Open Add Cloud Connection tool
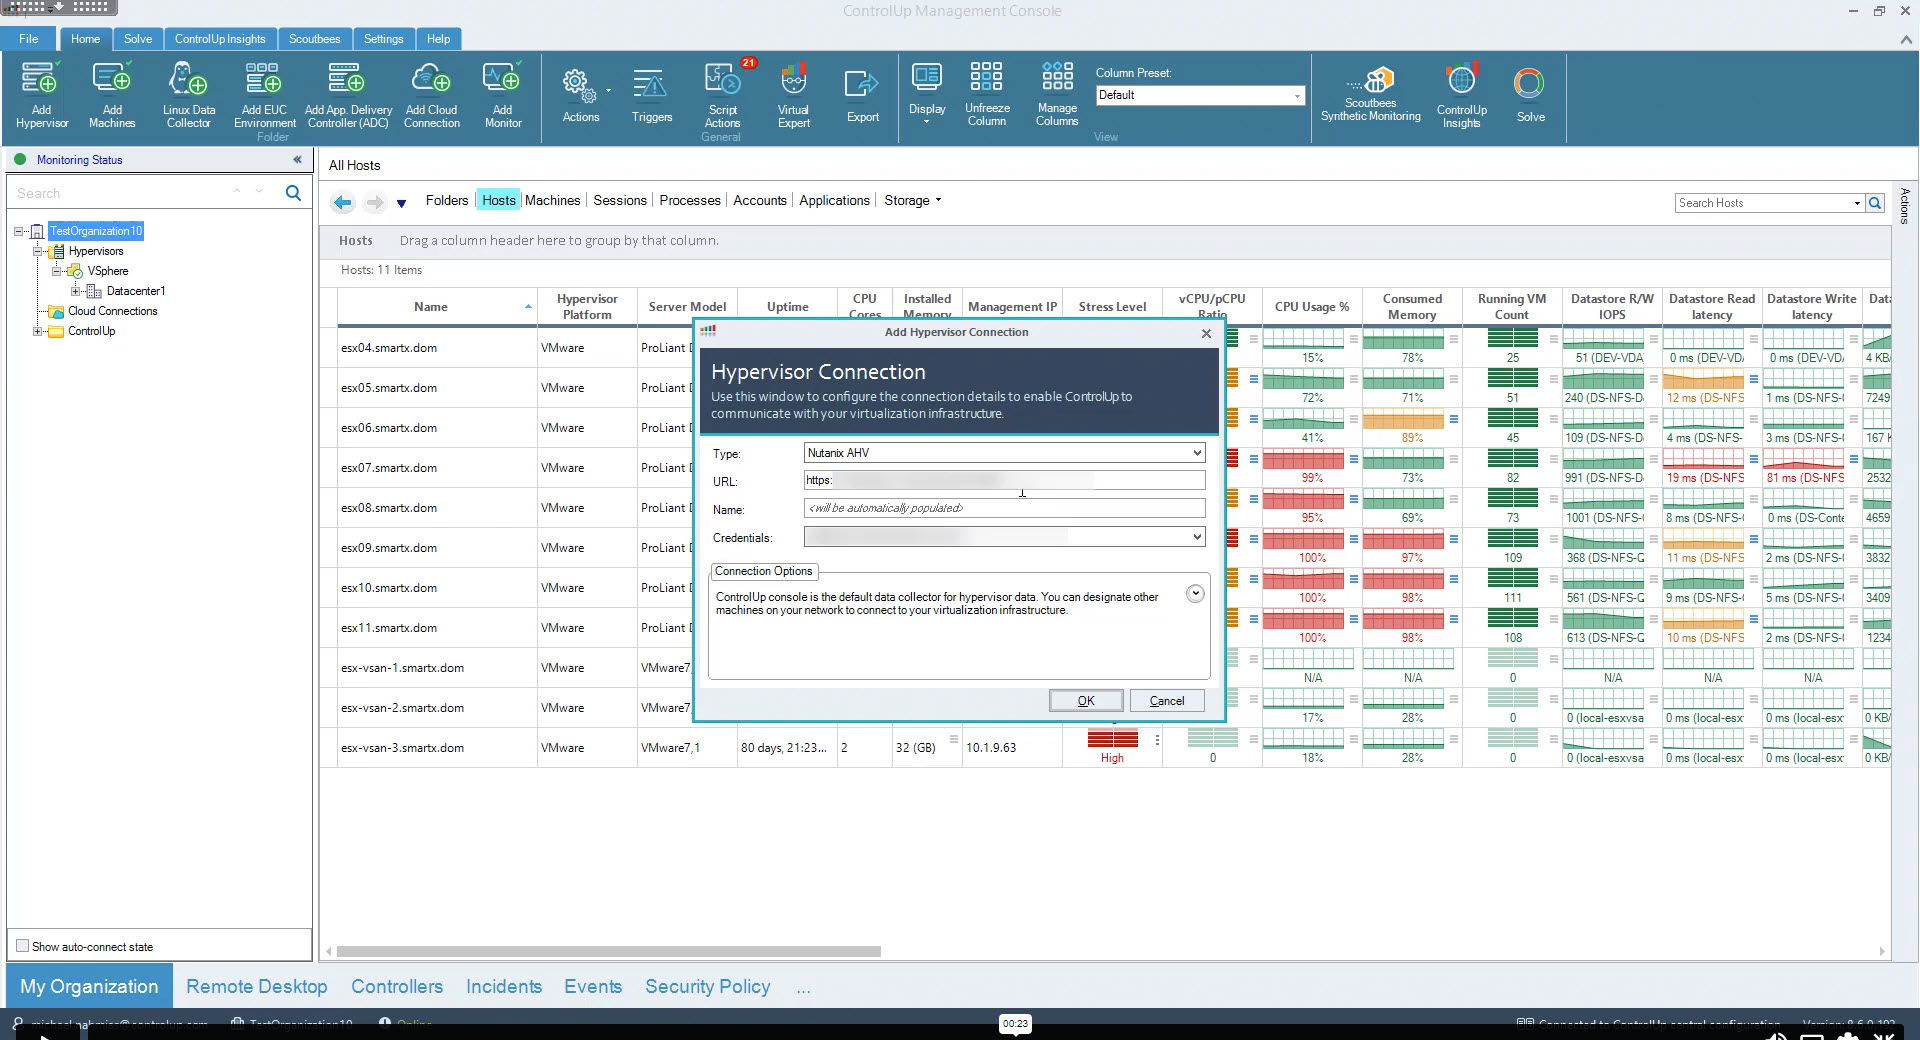 pyautogui.click(x=431, y=95)
